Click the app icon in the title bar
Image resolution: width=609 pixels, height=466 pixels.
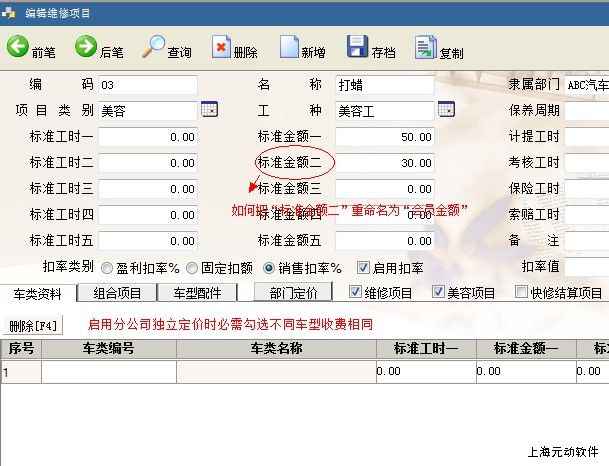11,11
